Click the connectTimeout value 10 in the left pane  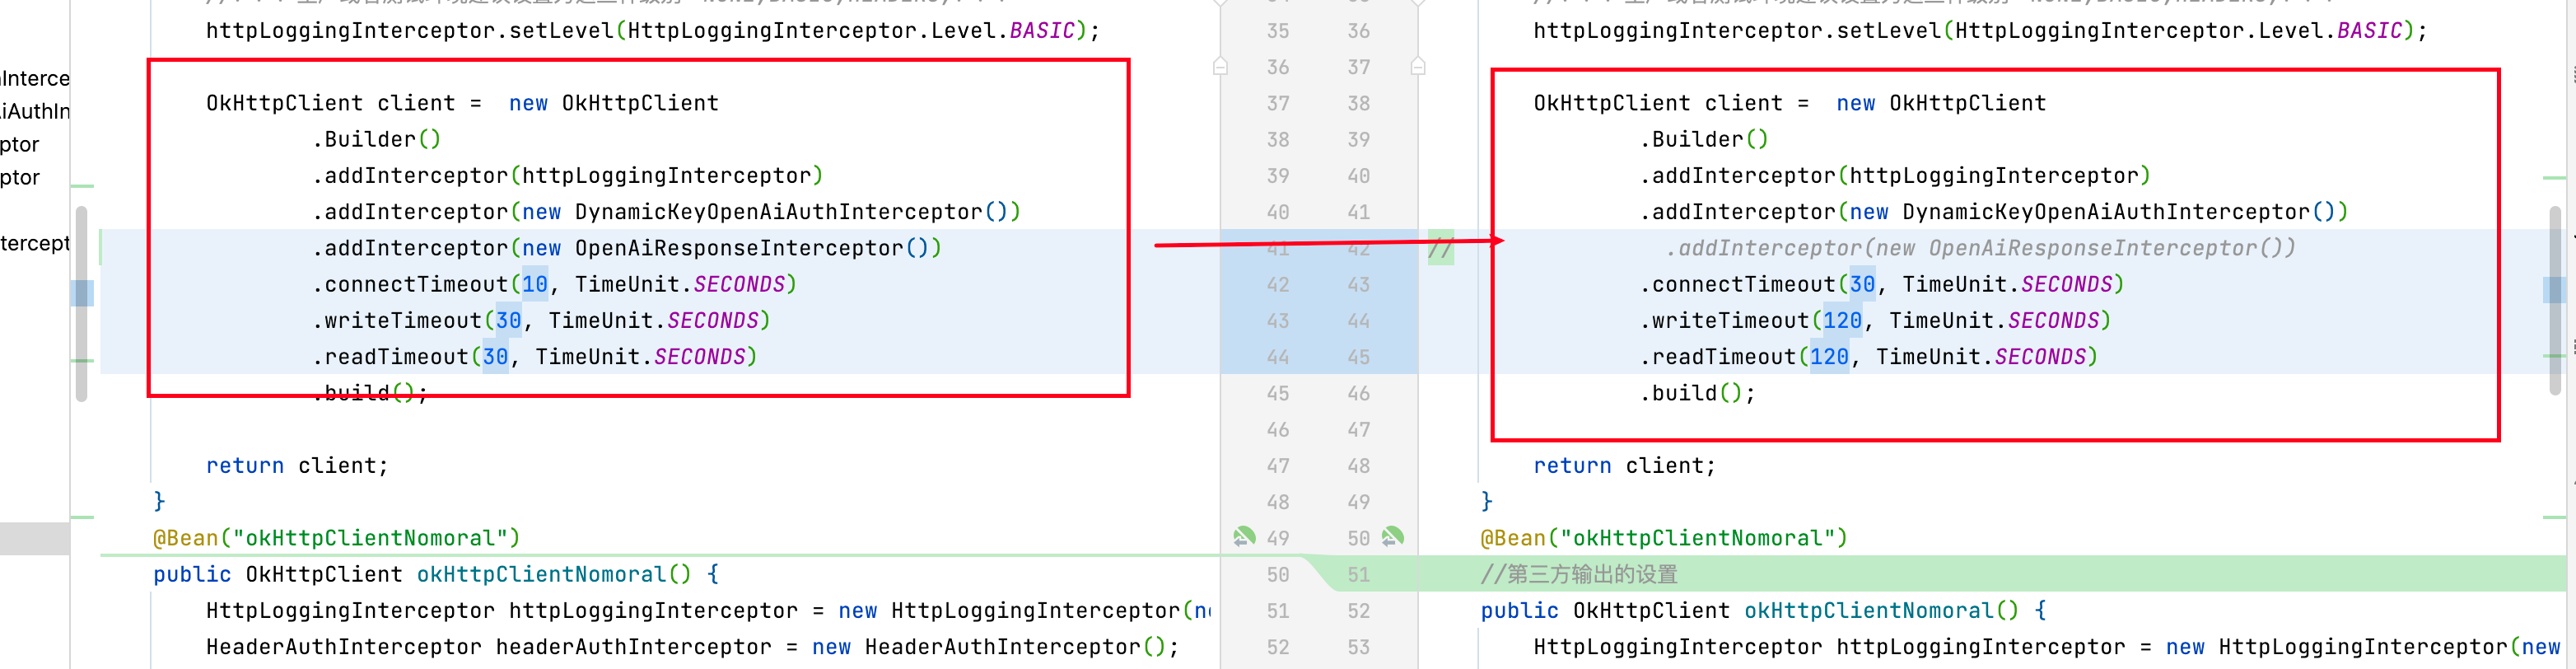click(535, 284)
